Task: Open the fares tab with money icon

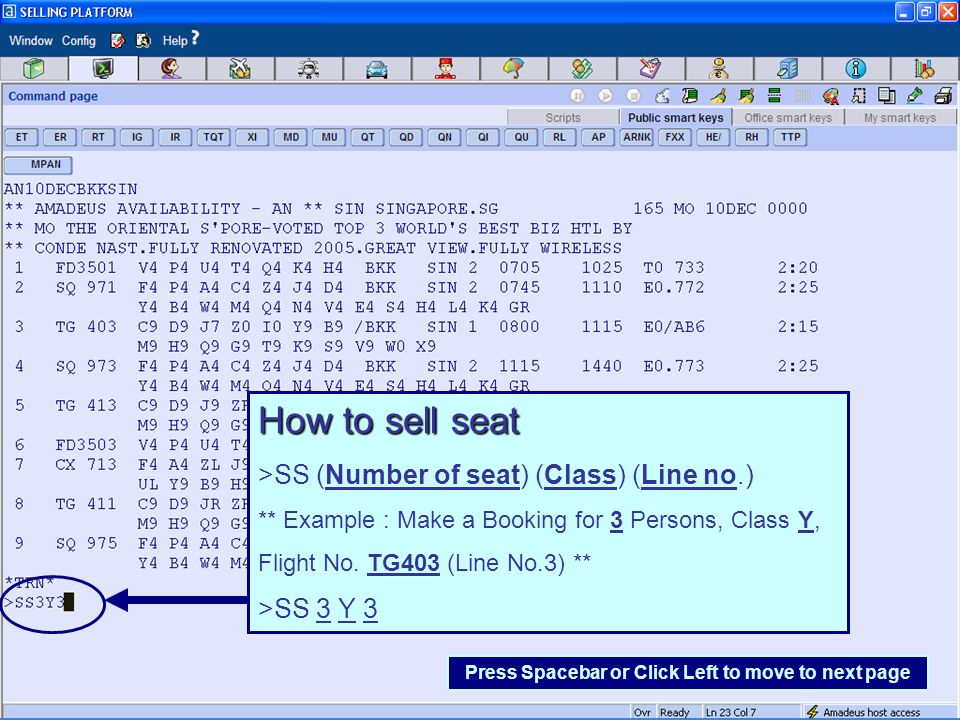Action: point(582,69)
